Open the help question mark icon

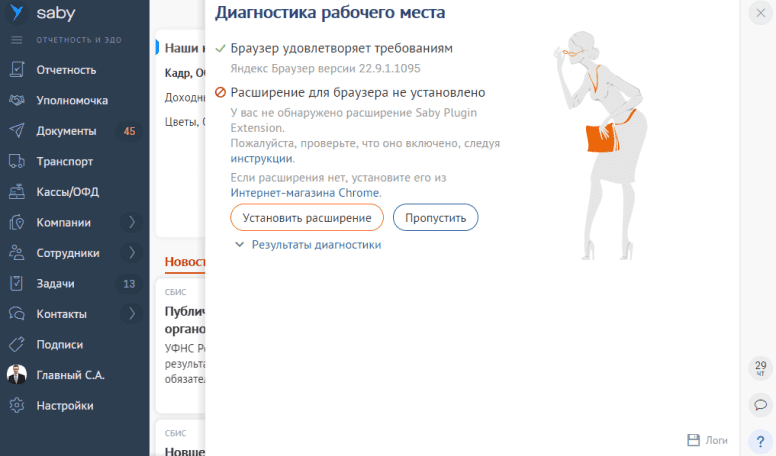point(761,442)
